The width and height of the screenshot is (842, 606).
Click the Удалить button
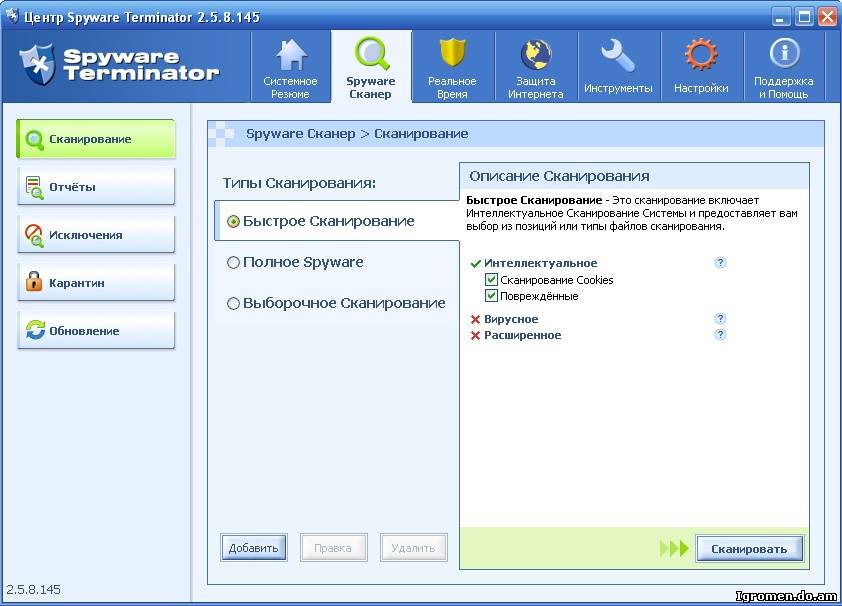[x=413, y=547]
